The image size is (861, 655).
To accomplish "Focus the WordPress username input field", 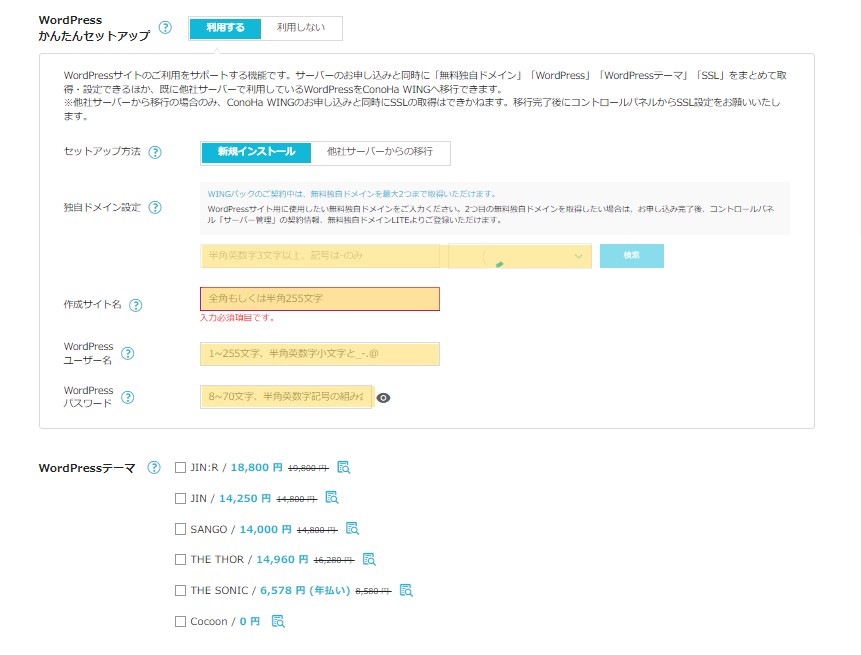I will [x=320, y=354].
